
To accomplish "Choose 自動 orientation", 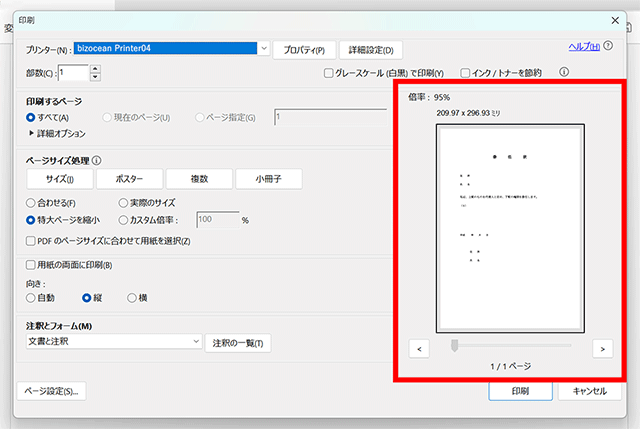I will pos(31,298).
